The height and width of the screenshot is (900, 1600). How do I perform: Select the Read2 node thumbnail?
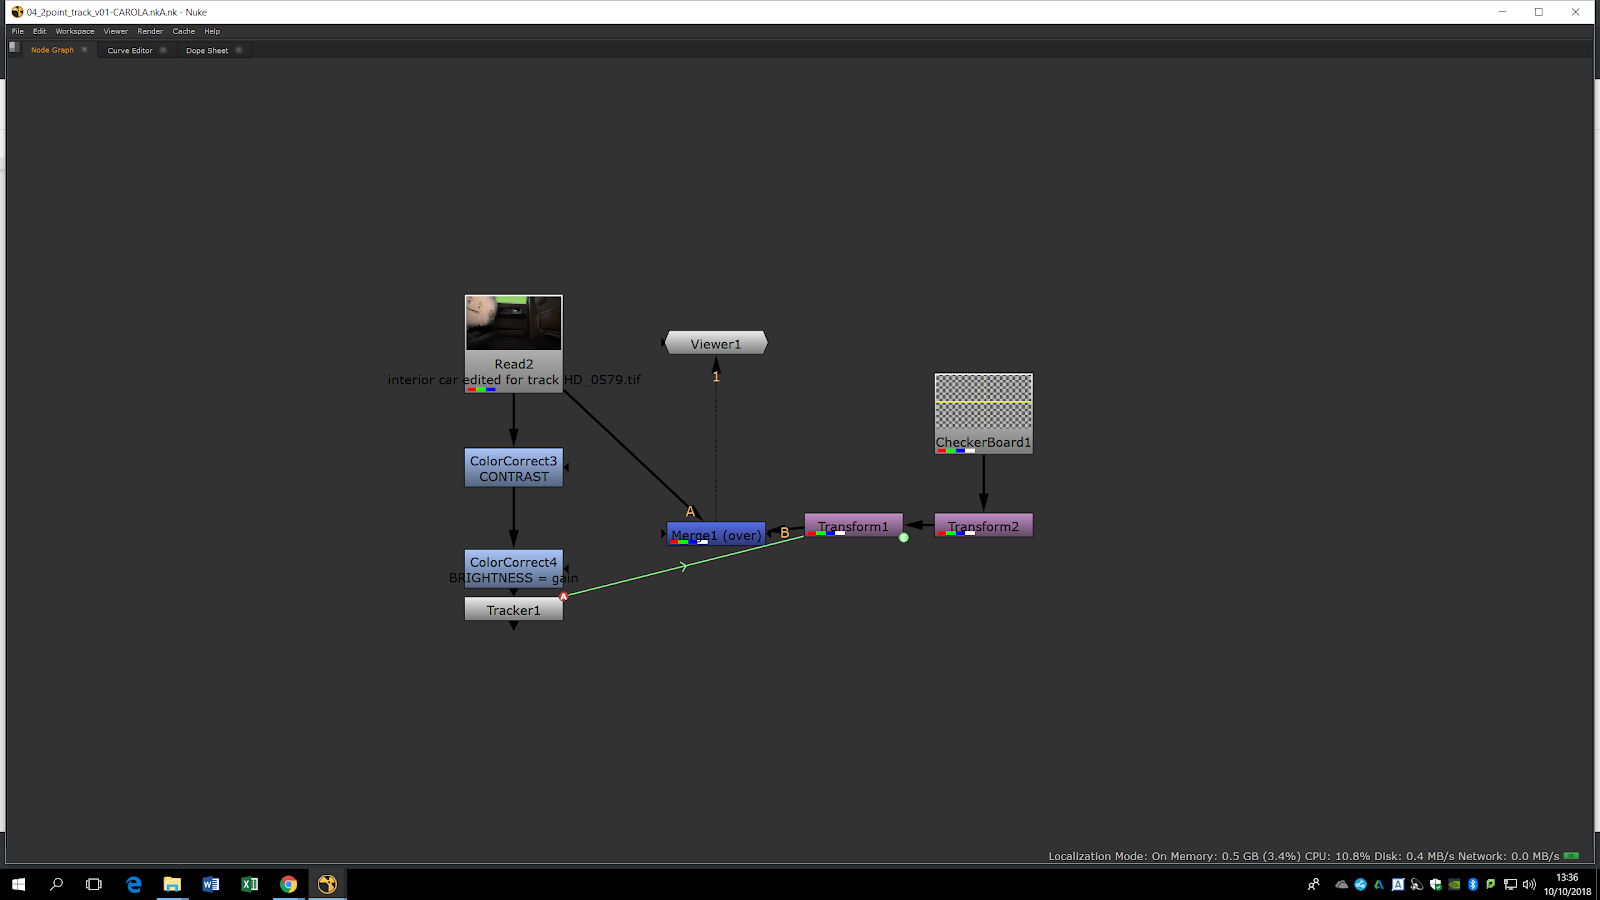pyautogui.click(x=514, y=323)
